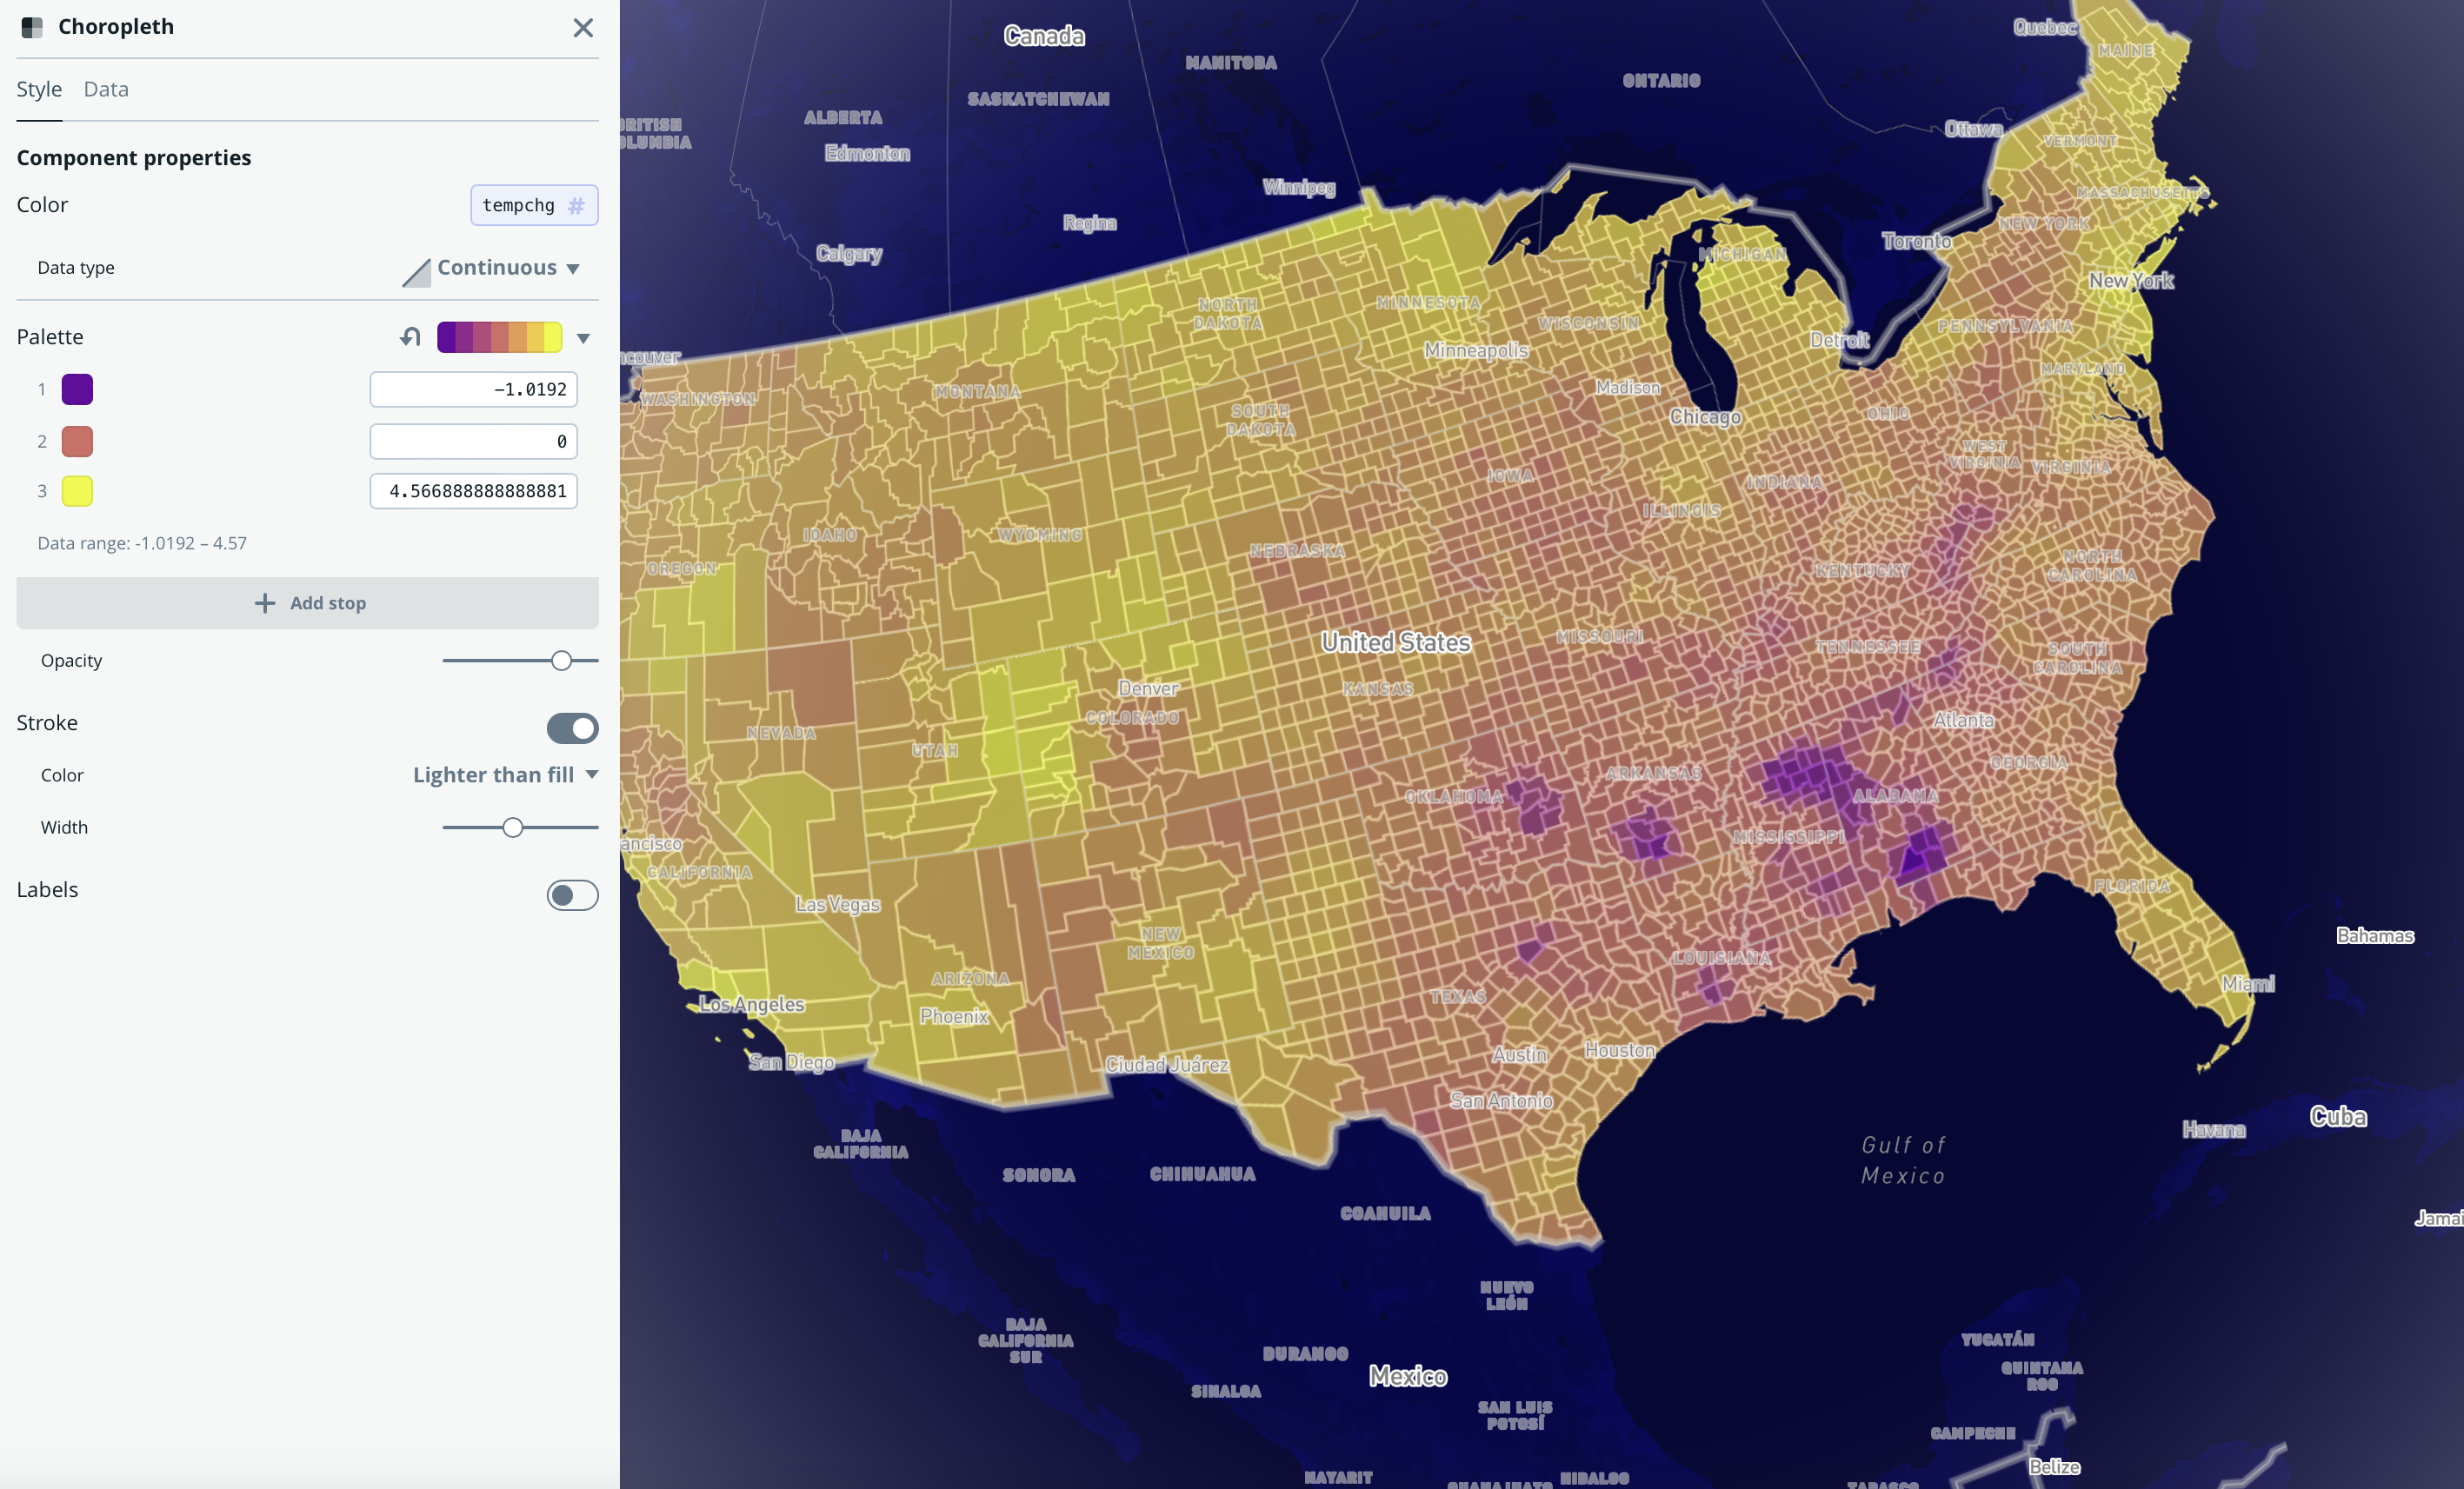This screenshot has height=1489, width=2464.
Task: Click the Choropleth layer type icon
Action: point(33,28)
